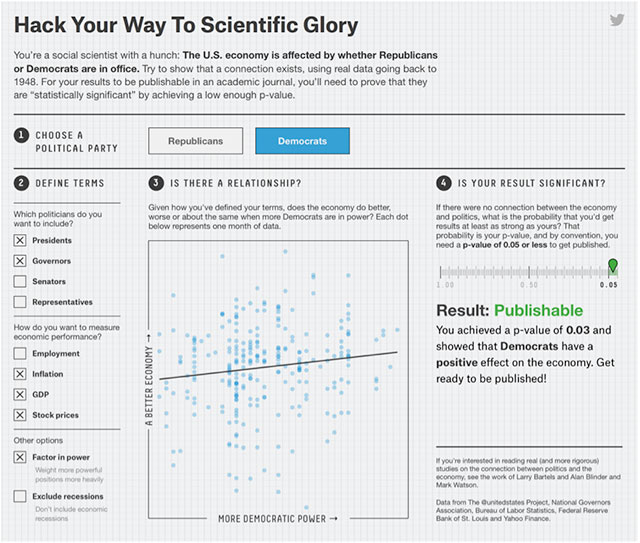
Task: Click the trend line in the scatter plot
Action: click(280, 365)
